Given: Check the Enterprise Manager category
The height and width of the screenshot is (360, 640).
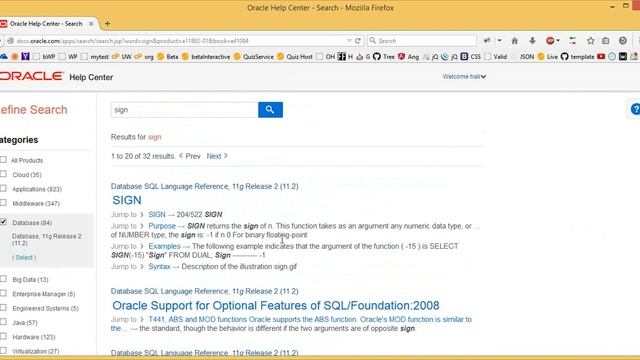Looking at the screenshot, I should (3, 293).
